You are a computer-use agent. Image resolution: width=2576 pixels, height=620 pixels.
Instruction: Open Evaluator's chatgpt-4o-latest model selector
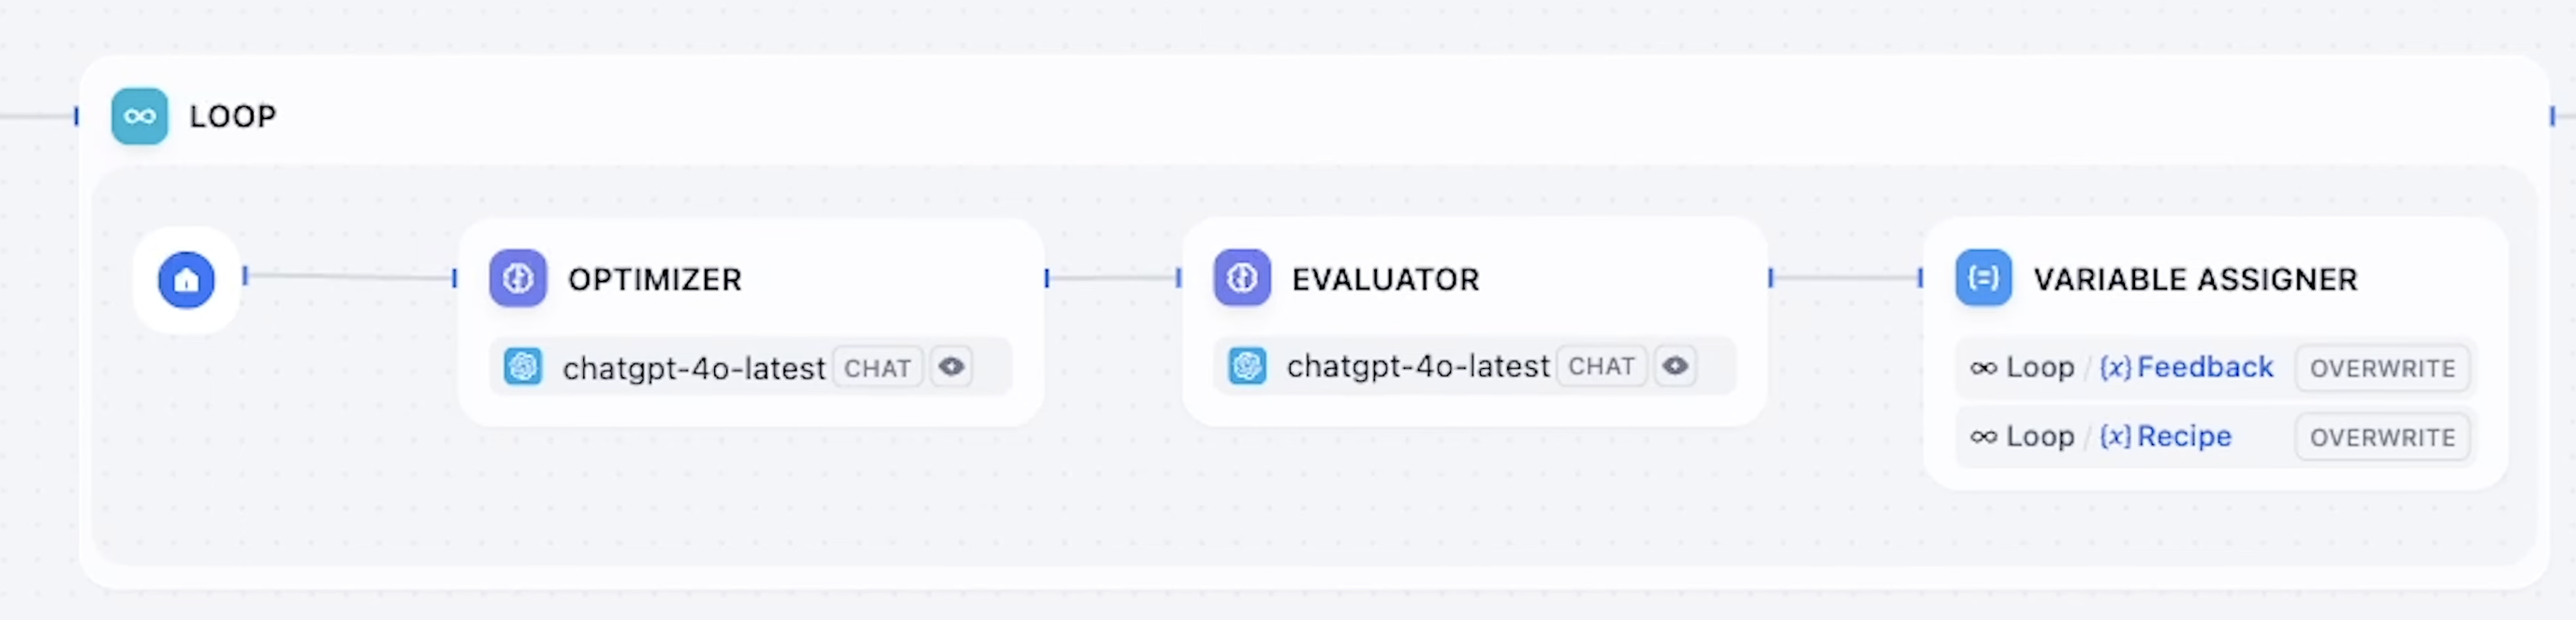(1475, 366)
